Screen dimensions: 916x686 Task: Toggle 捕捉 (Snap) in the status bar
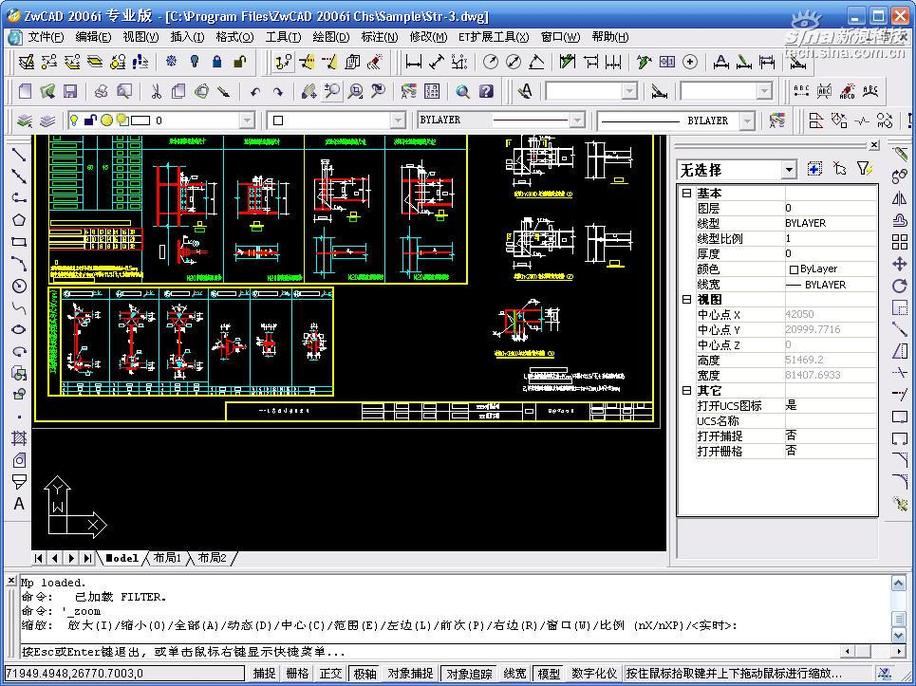(x=264, y=673)
